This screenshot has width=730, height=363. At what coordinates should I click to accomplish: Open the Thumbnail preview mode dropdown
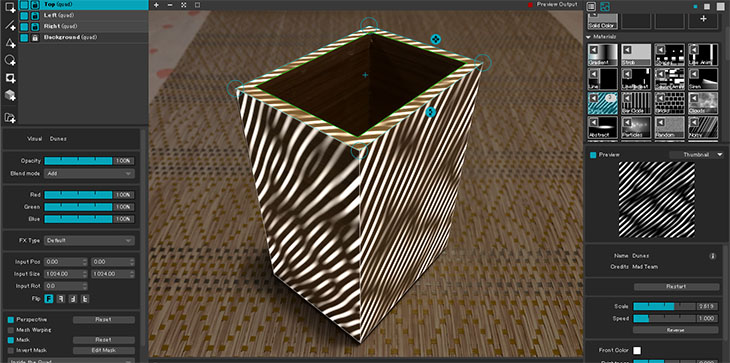coord(697,155)
